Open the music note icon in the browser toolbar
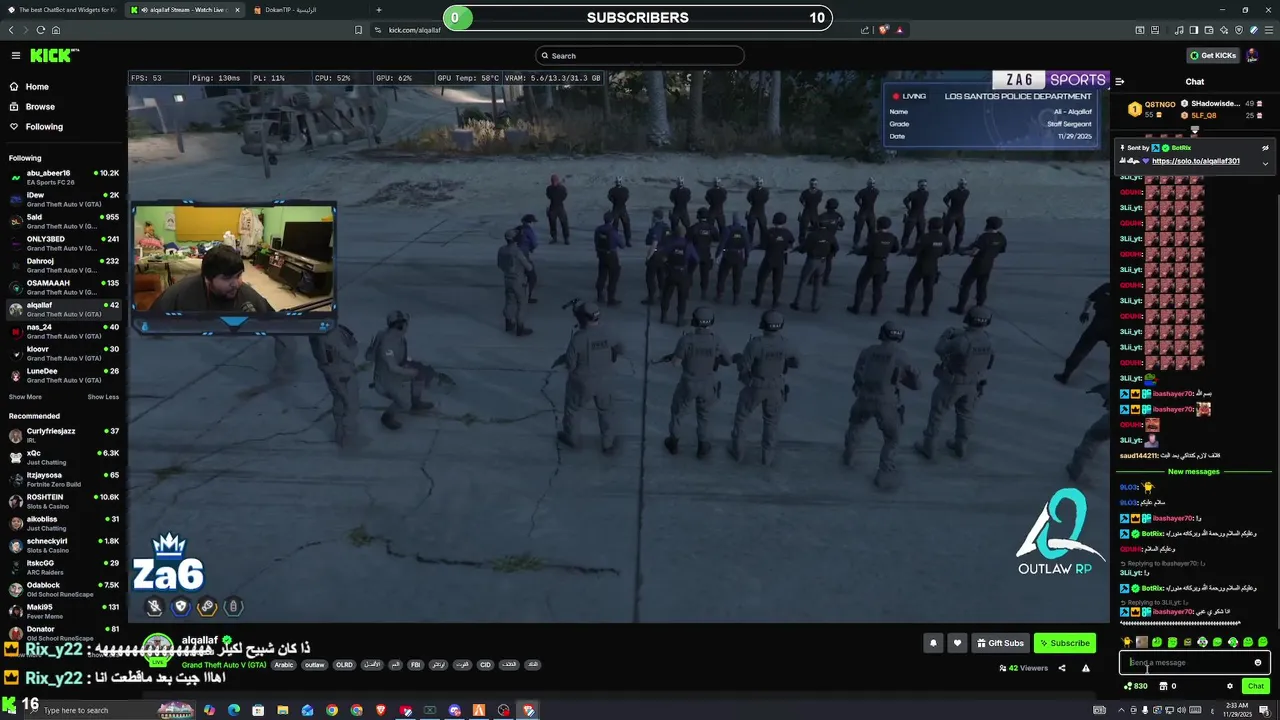This screenshot has height=720, width=1280. [1180, 30]
